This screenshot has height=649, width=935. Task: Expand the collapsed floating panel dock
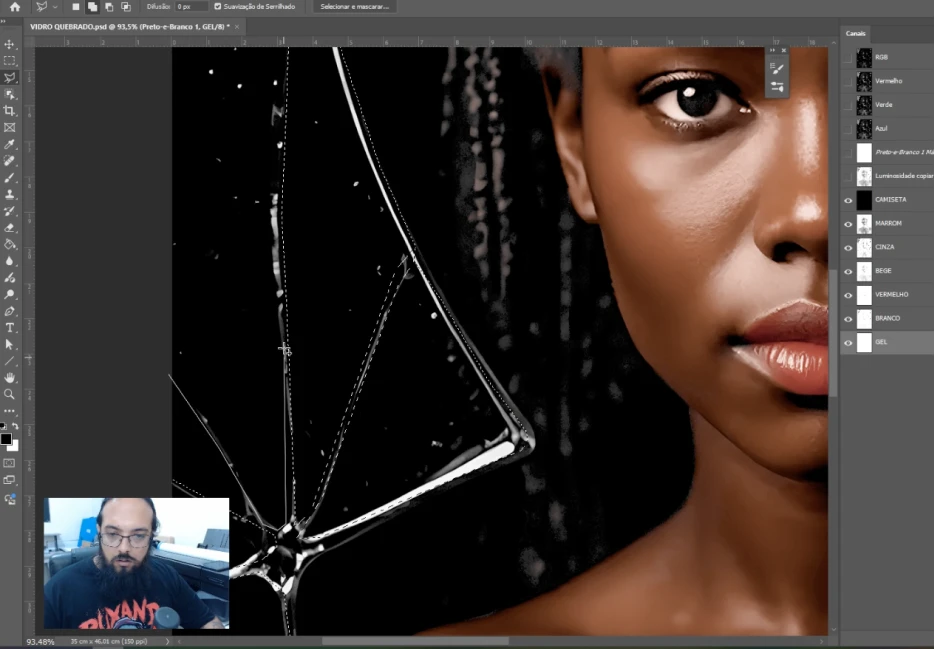coord(772,50)
